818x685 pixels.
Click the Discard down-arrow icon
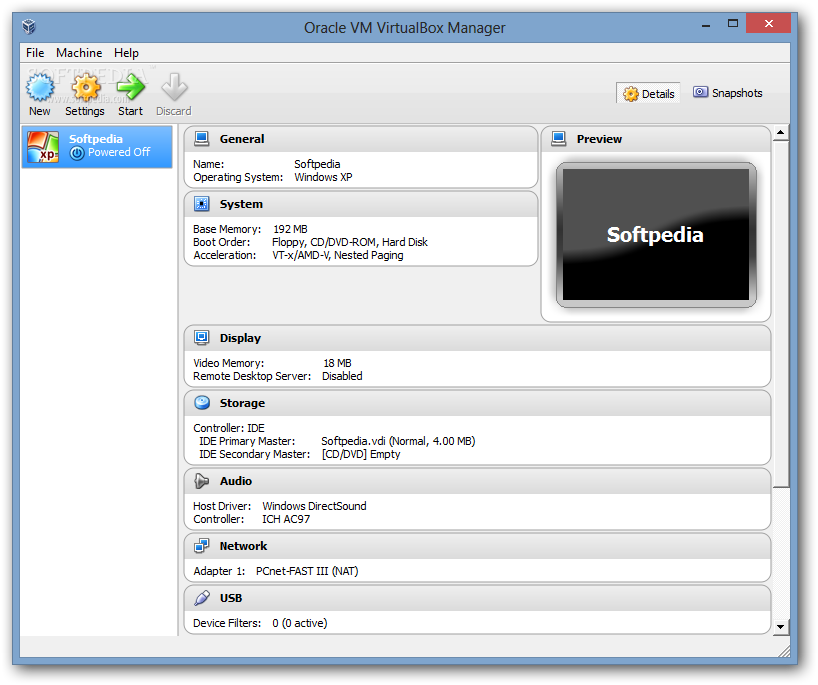(174, 87)
